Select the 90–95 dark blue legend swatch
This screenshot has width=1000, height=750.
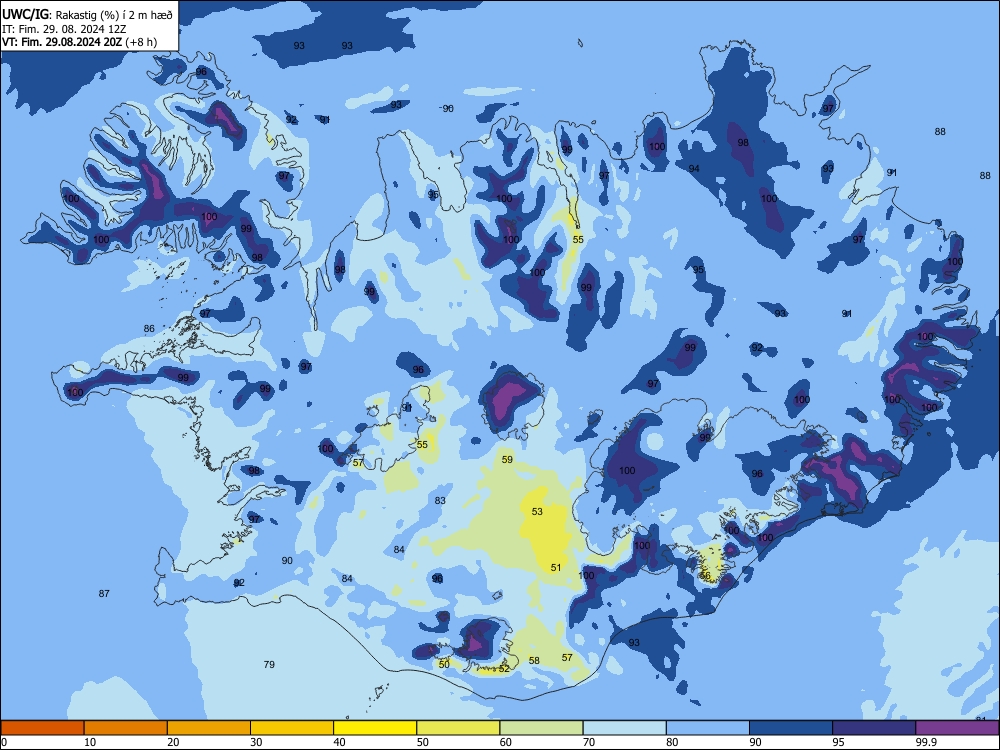pyautogui.click(x=791, y=728)
